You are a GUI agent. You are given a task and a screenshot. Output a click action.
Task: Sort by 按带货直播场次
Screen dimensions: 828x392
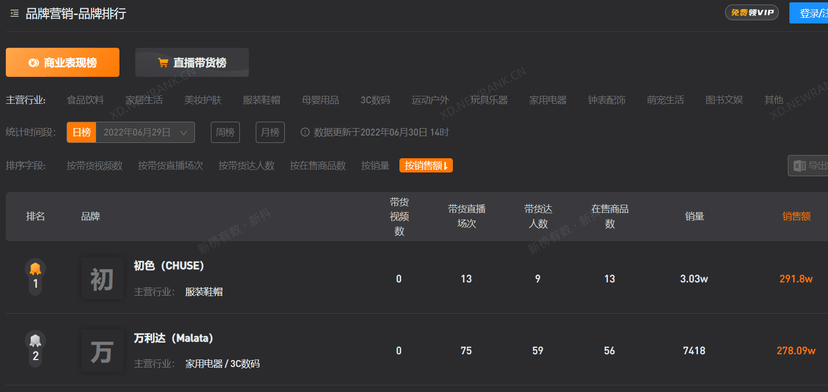click(171, 166)
